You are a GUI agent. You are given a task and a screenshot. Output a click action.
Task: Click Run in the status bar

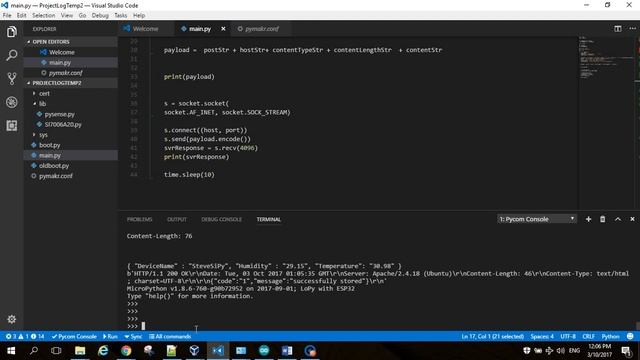pos(110,336)
